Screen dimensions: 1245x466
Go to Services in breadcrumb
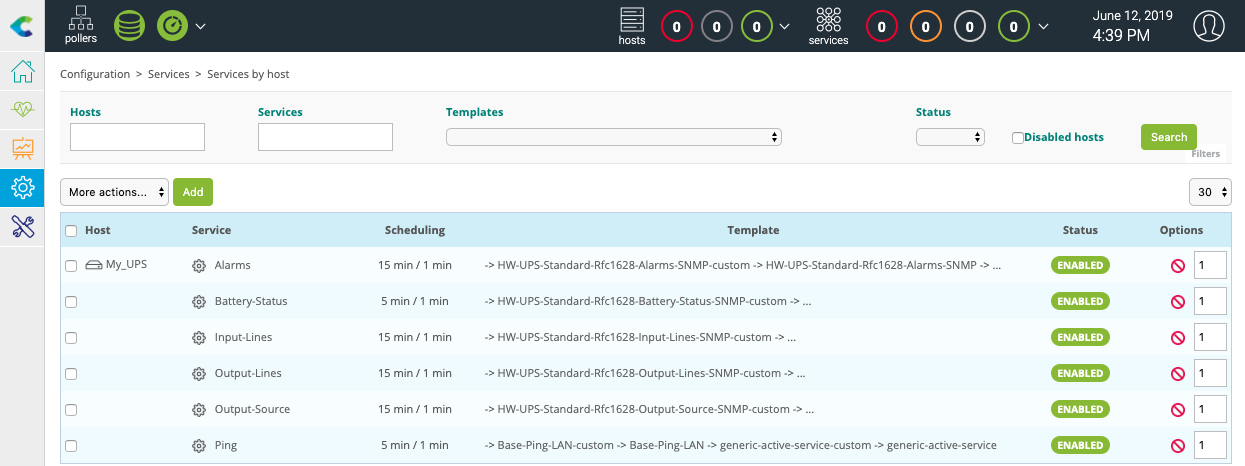pyautogui.click(x=168, y=74)
